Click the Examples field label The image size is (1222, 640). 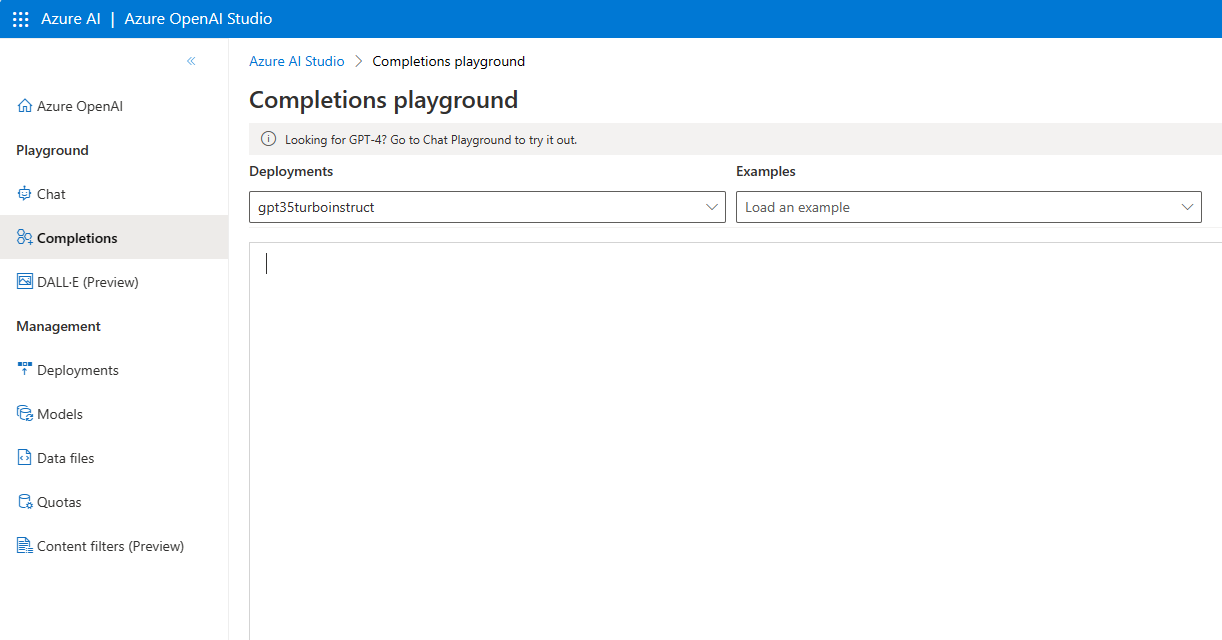(x=766, y=171)
